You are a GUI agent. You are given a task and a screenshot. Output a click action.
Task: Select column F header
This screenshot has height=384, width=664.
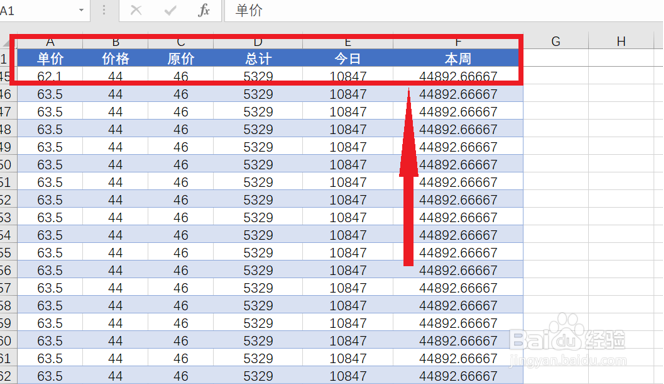tap(458, 42)
